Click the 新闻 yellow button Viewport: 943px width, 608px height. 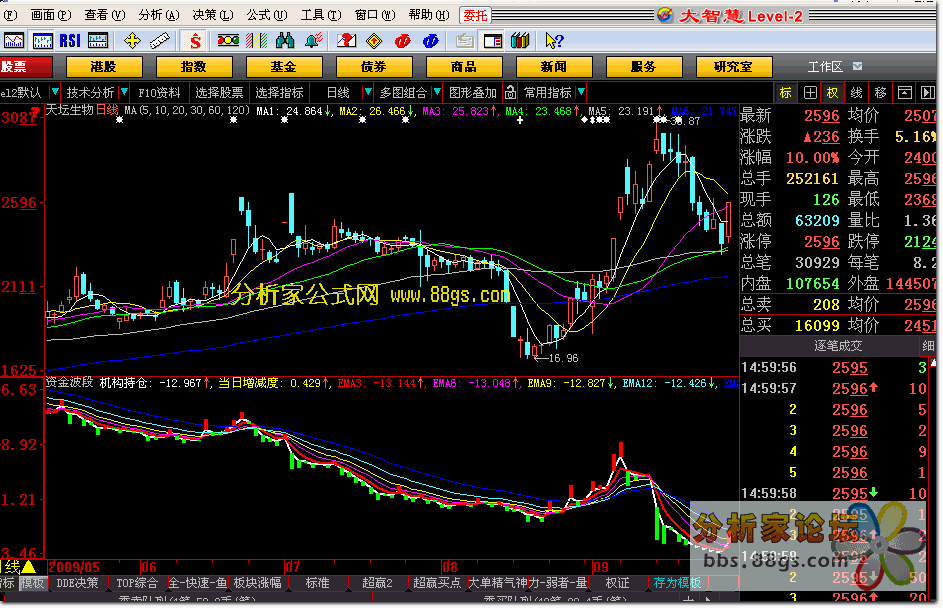click(x=554, y=66)
